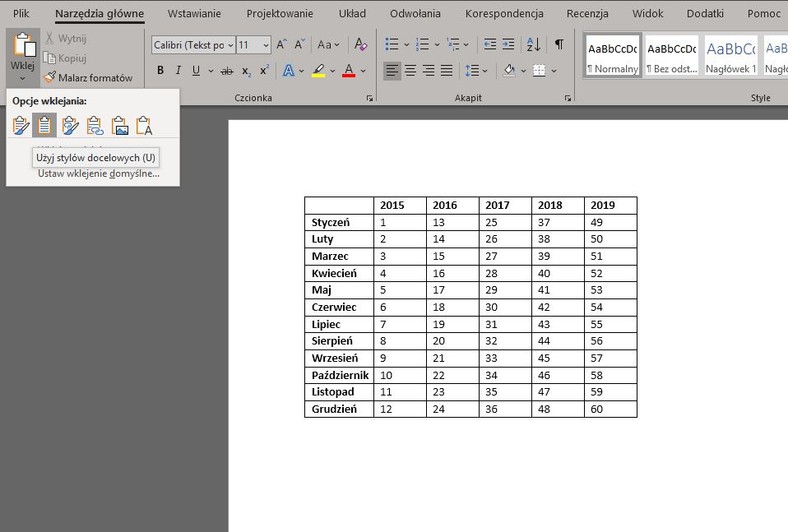This screenshot has width=788, height=532.
Task: Toggle show paragraph marks (¶)
Action: [x=559, y=45]
